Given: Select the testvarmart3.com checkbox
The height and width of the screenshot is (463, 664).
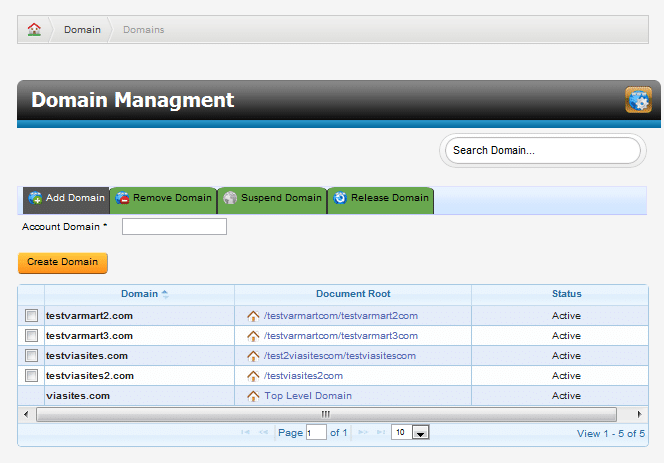Looking at the screenshot, I should (x=31, y=336).
